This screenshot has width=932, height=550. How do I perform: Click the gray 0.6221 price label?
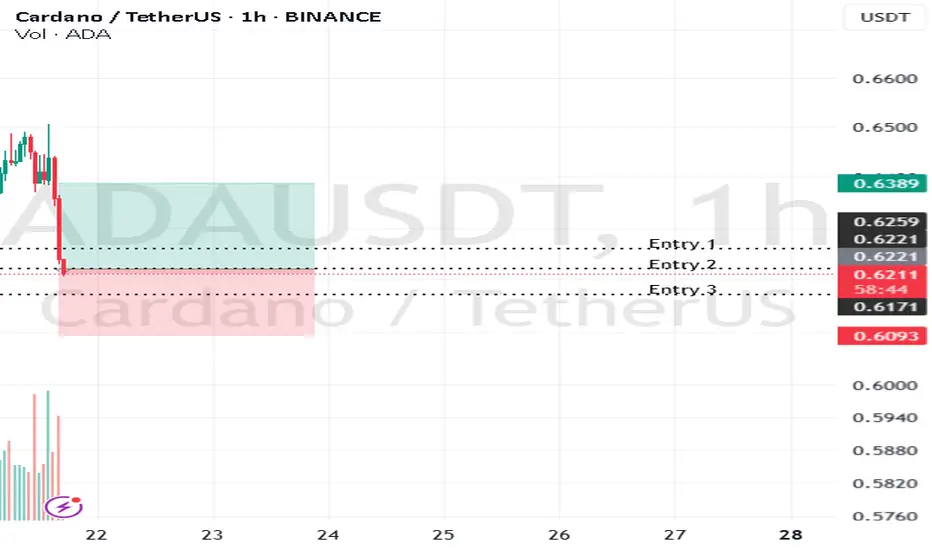[882, 256]
